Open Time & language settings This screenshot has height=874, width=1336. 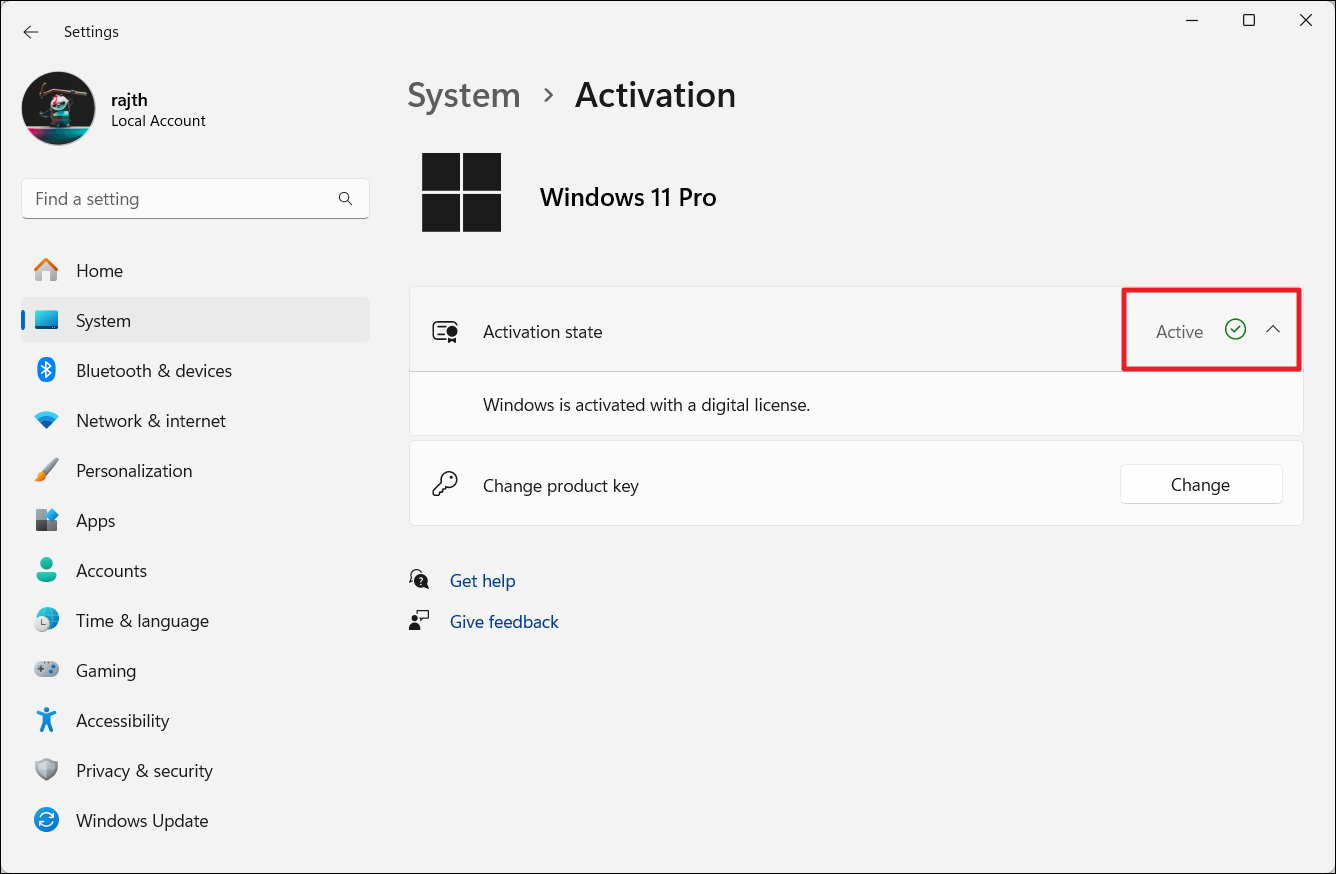pos(142,621)
